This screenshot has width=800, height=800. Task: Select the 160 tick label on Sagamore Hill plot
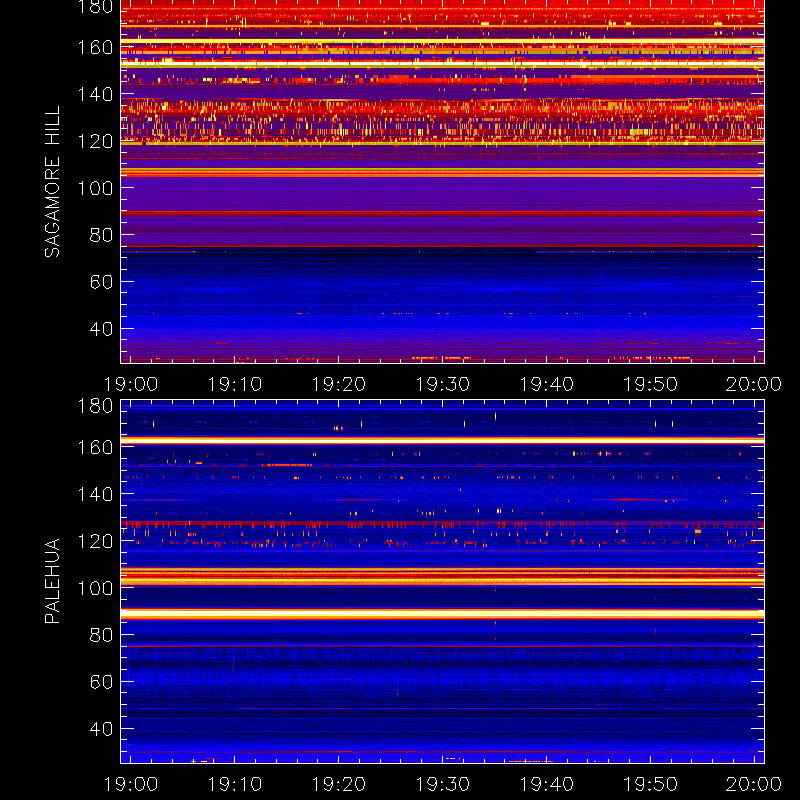click(95, 47)
